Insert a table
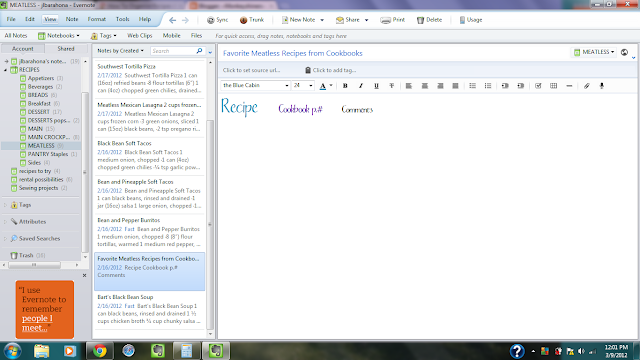 click(x=553, y=86)
